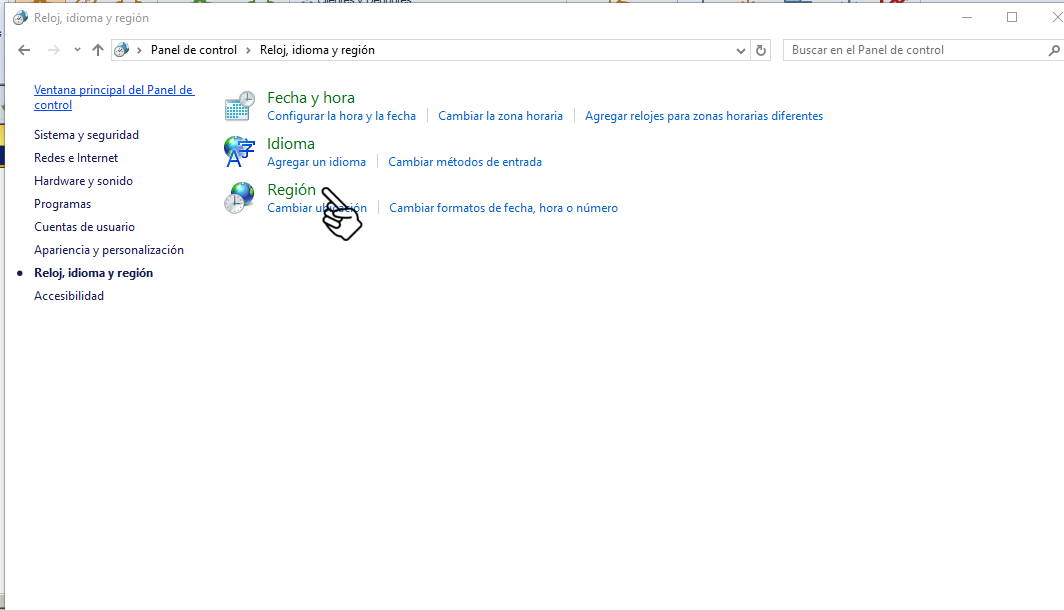
Task: Open the Fecha y hora calendar icon
Action: click(239, 105)
